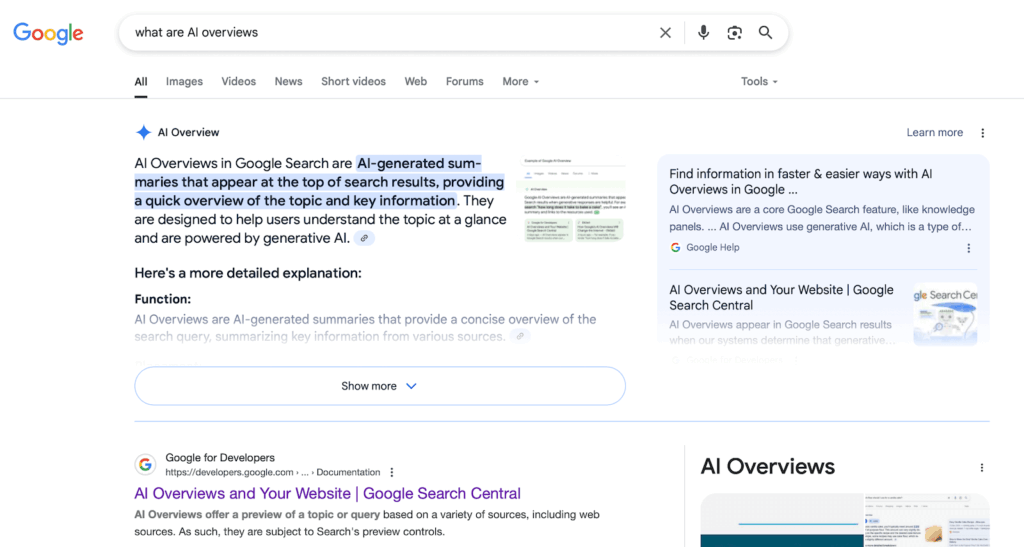The height and width of the screenshot is (547, 1024).
Task: Click the Google Help source icon
Action: point(675,247)
